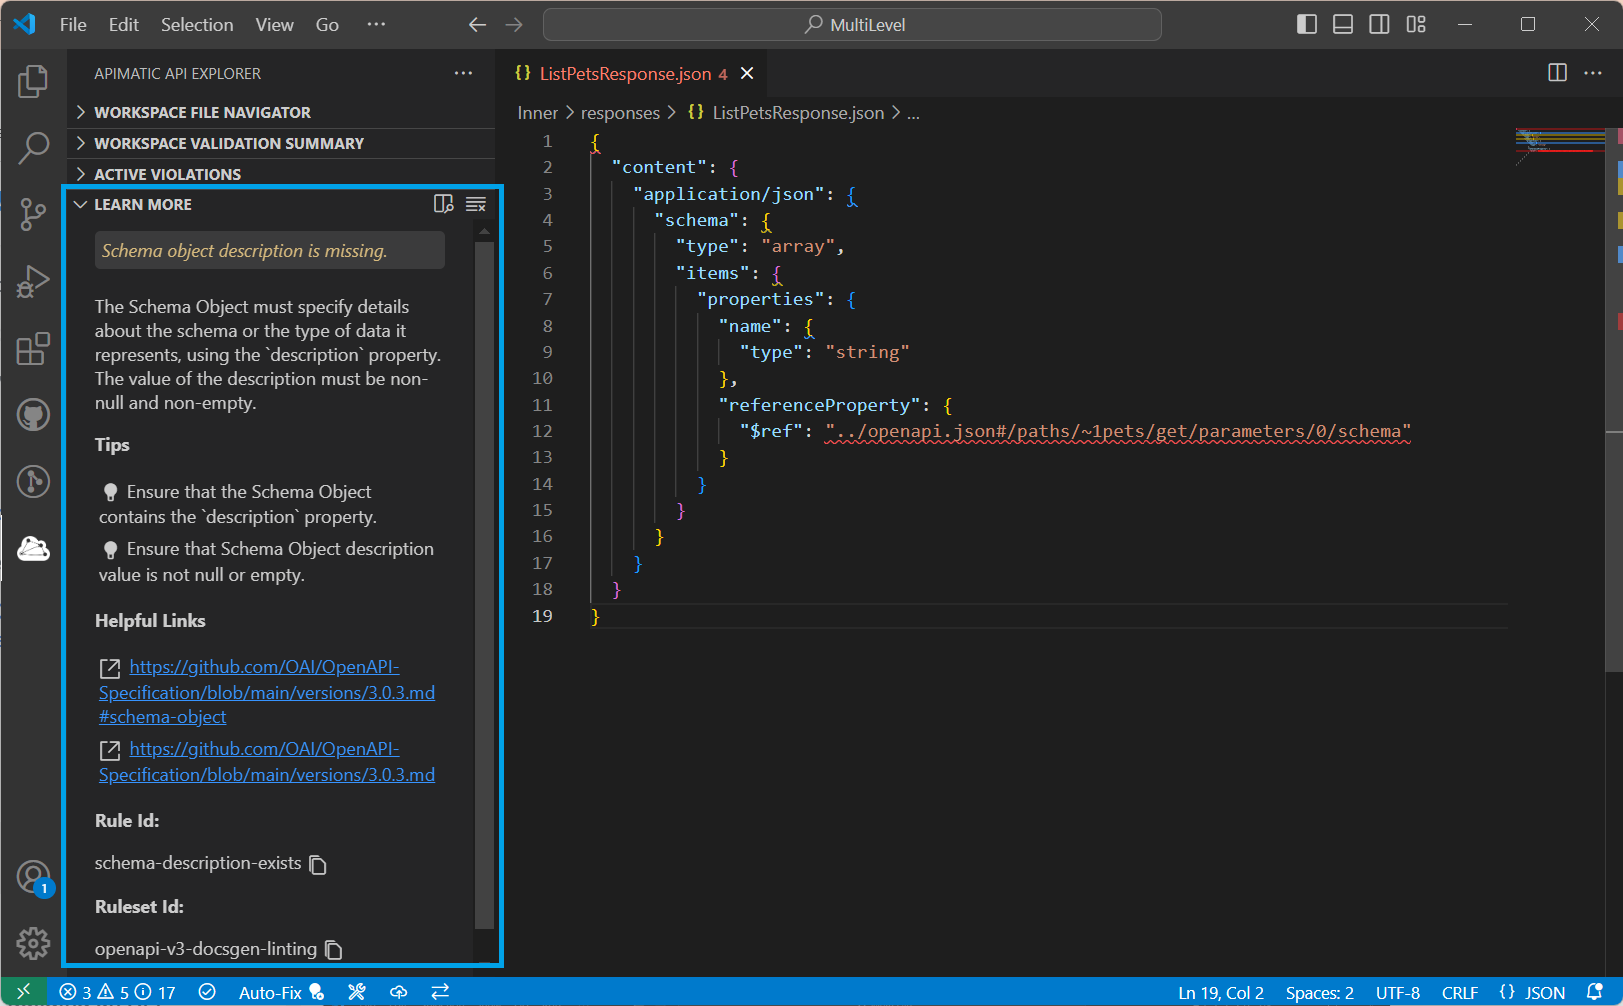Open the schema-object OpenAPI spec link

266,692
